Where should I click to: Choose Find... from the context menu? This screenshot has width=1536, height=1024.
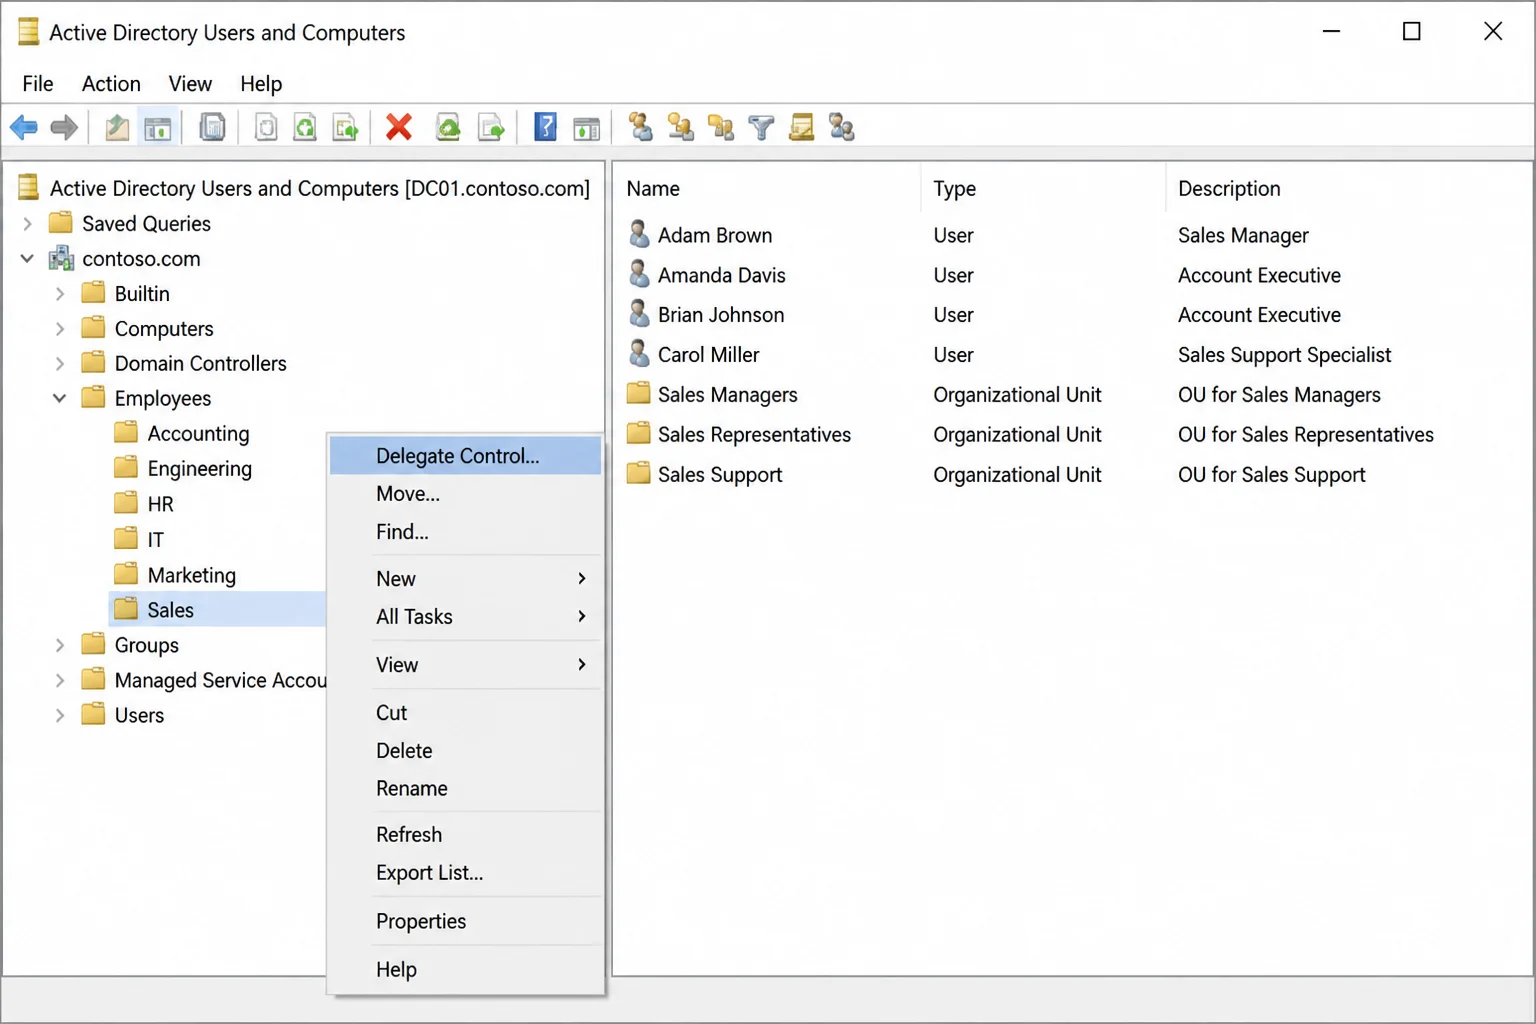point(466,531)
